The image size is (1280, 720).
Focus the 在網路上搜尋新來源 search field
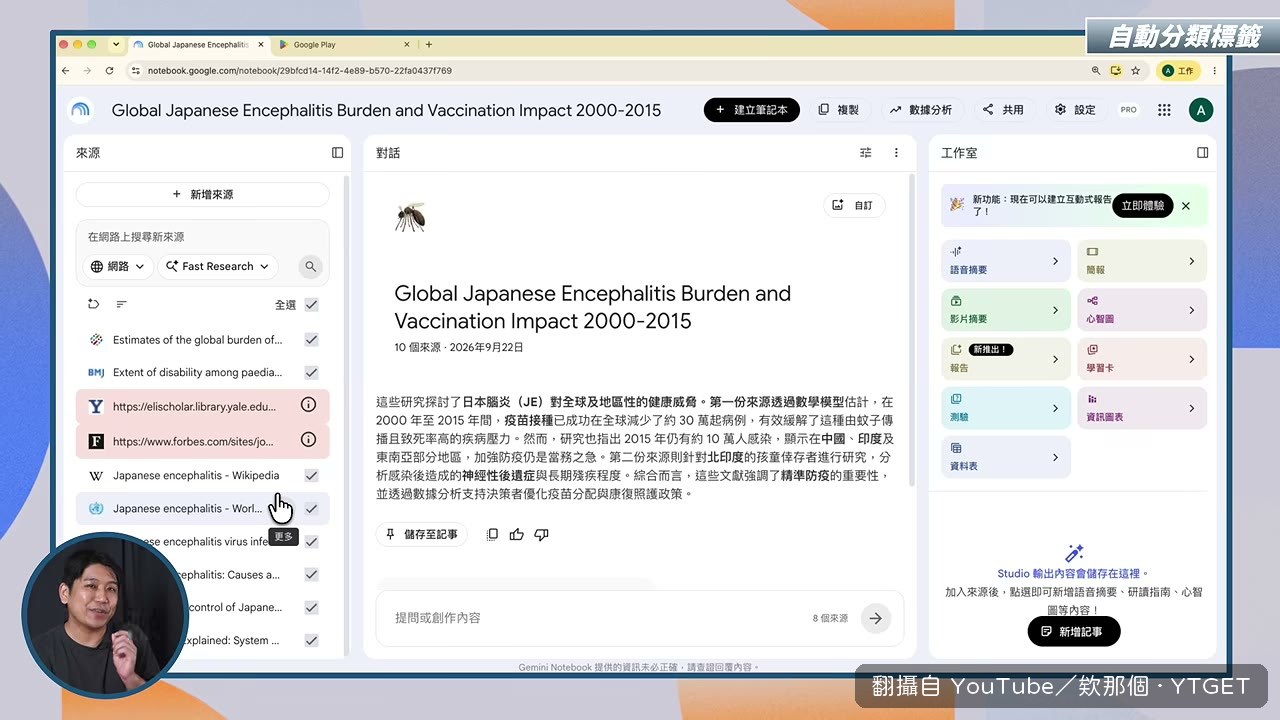coord(202,237)
